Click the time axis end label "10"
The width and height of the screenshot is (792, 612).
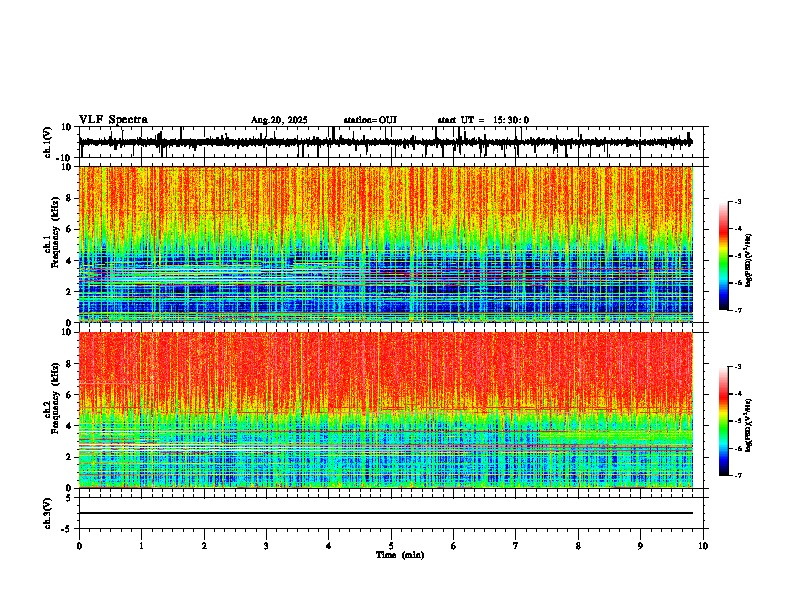703,546
